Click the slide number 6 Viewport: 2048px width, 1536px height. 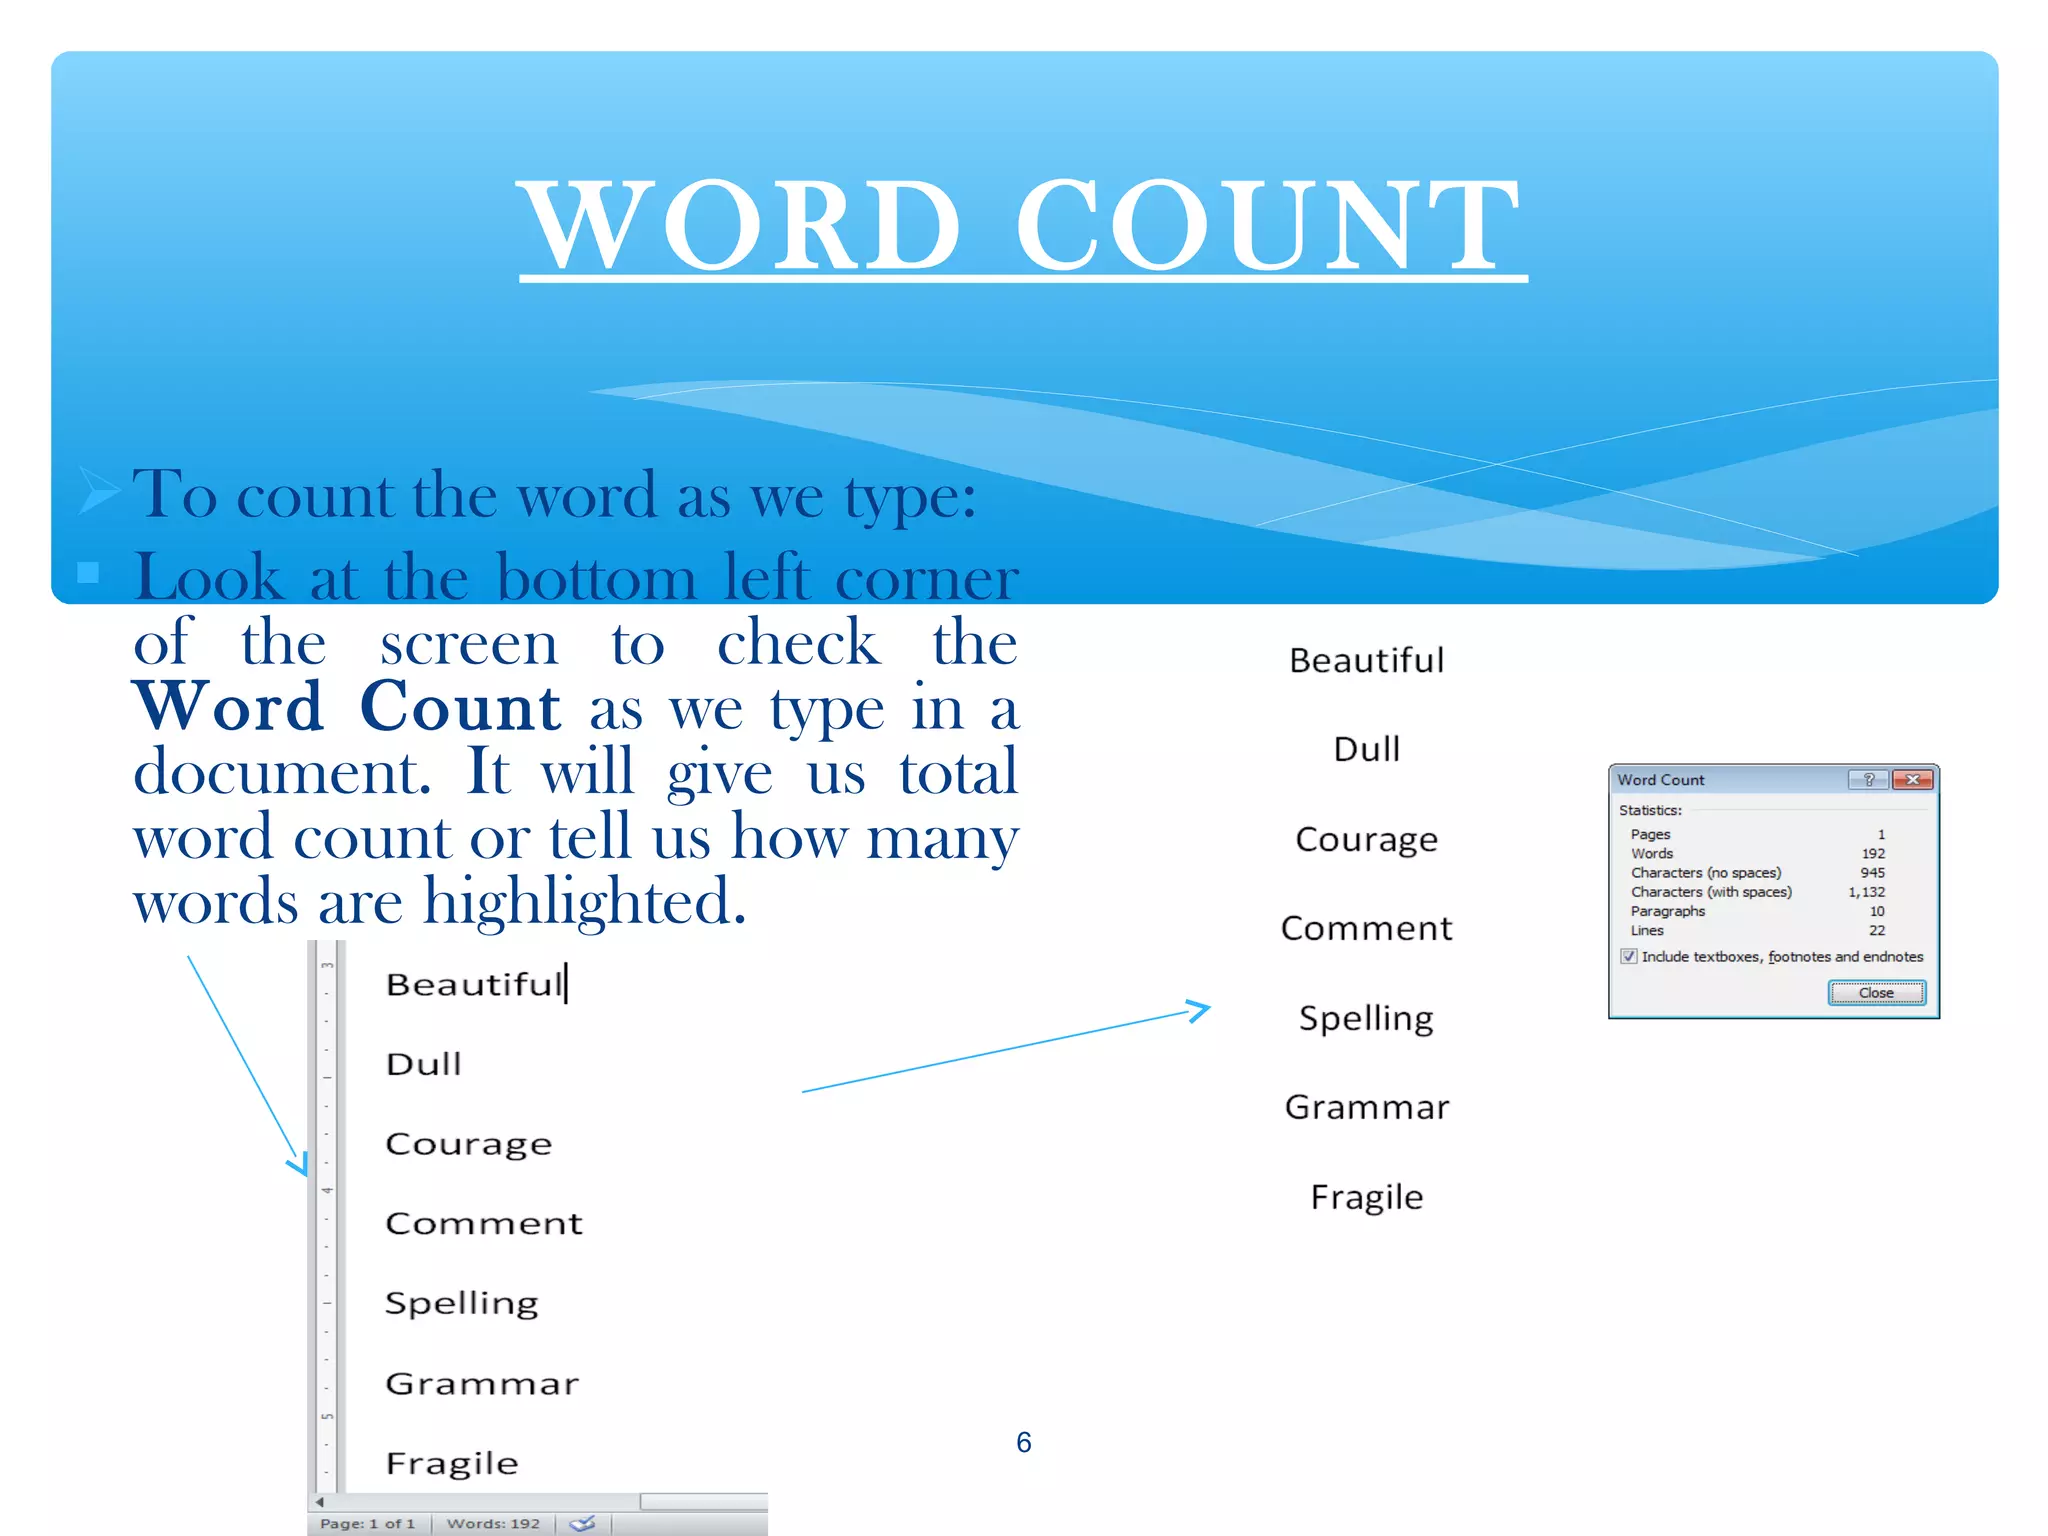pyautogui.click(x=1024, y=1442)
